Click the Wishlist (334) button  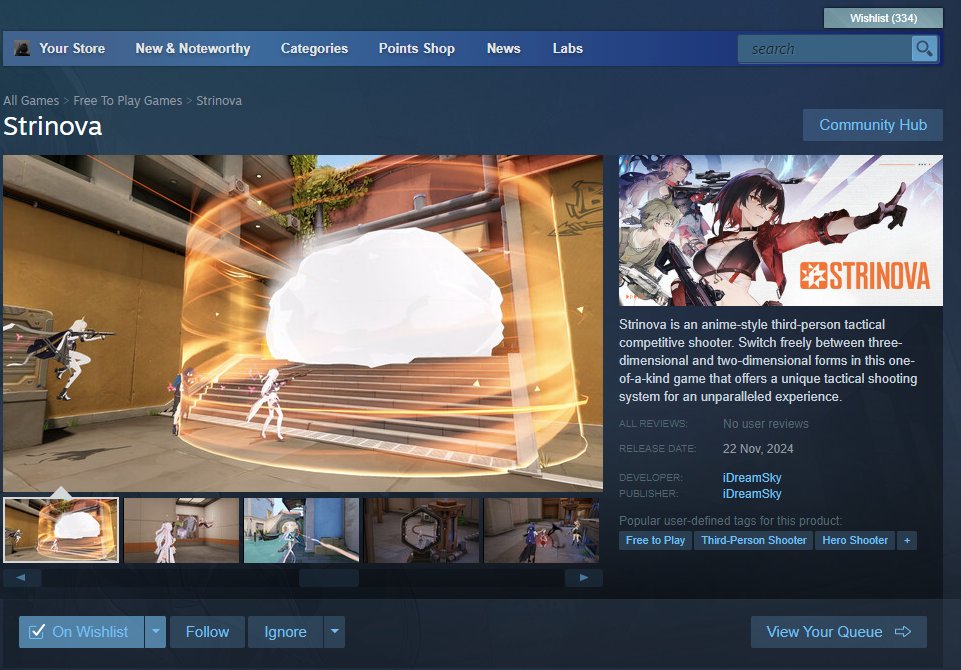click(883, 18)
